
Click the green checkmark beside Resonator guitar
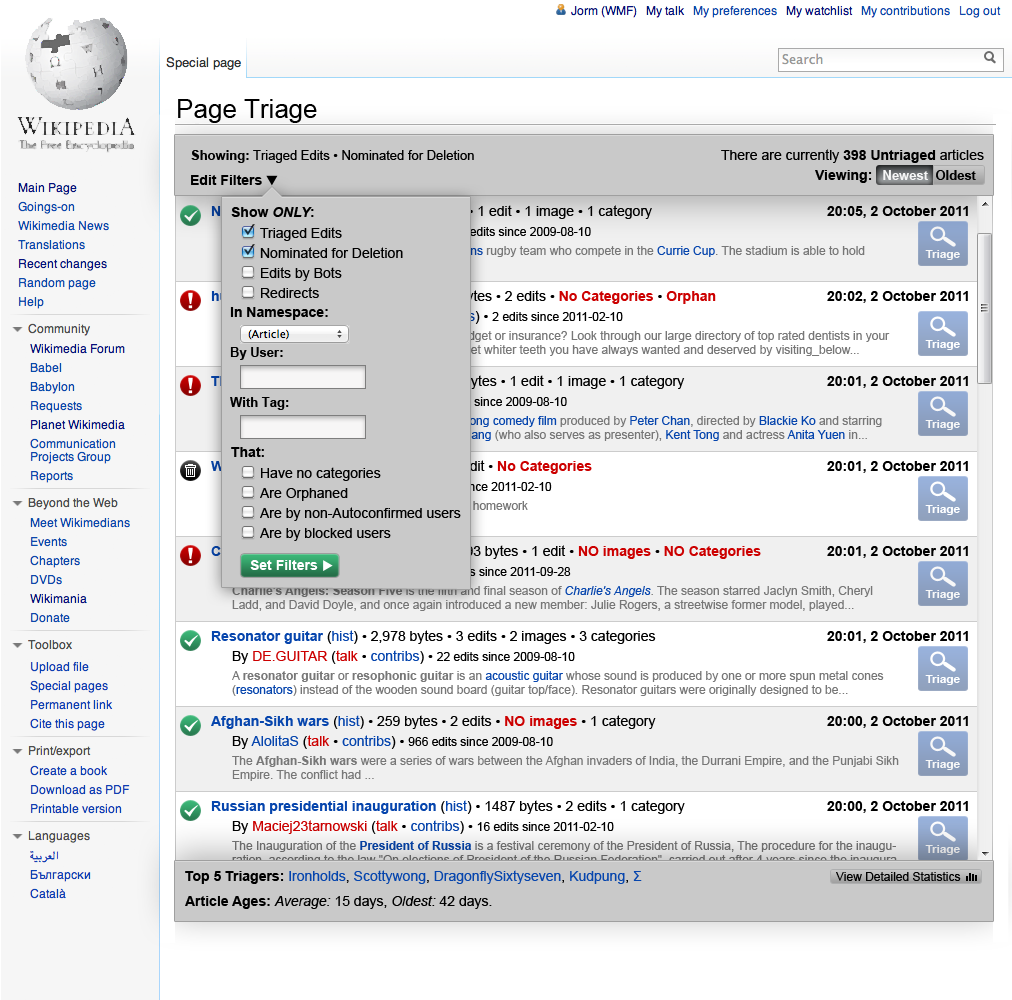(x=190, y=640)
